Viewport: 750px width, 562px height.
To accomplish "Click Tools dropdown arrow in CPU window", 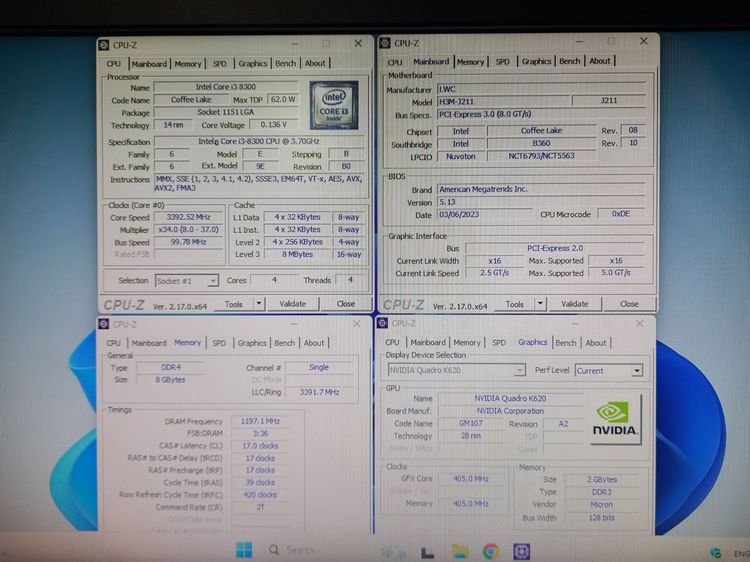I will tap(259, 304).
